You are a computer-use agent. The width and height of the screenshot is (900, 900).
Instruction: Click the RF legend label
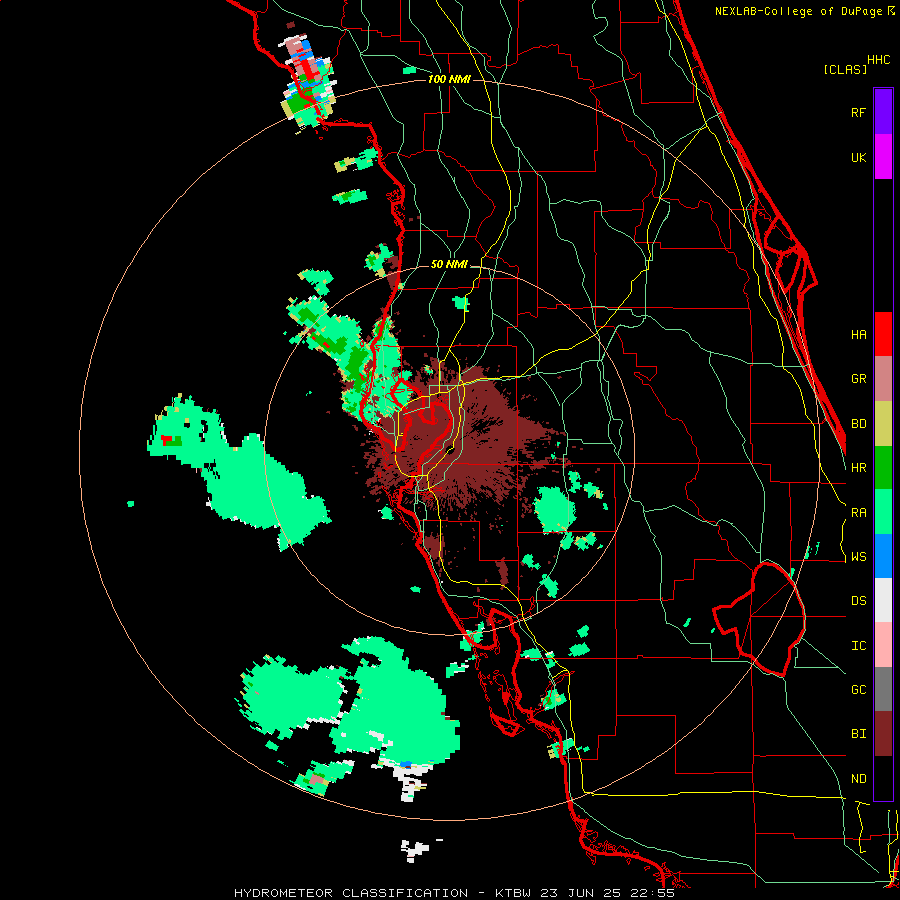coord(858,112)
